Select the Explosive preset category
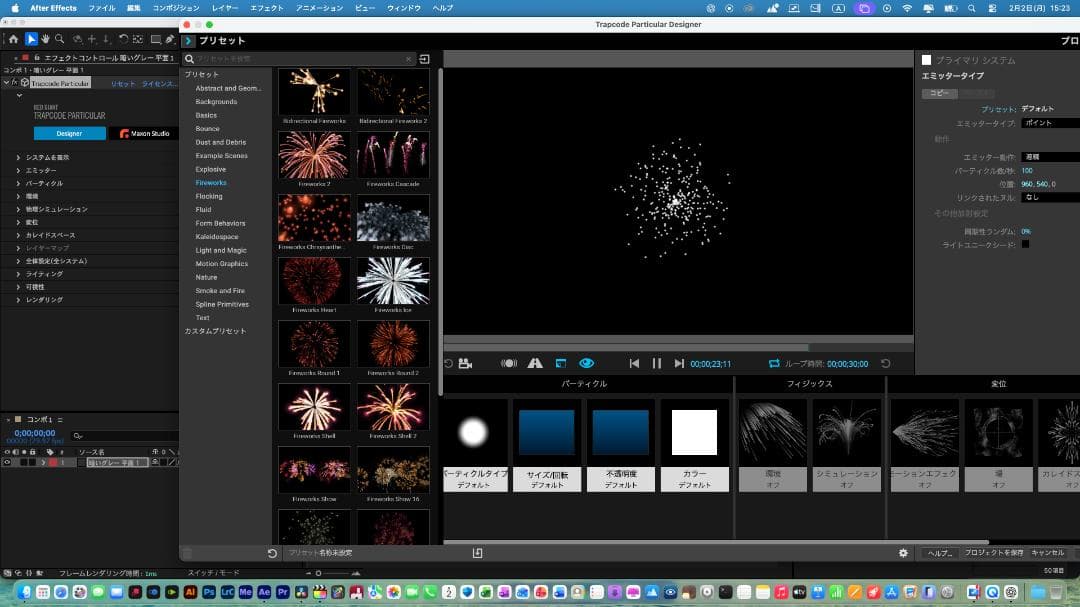 210,169
